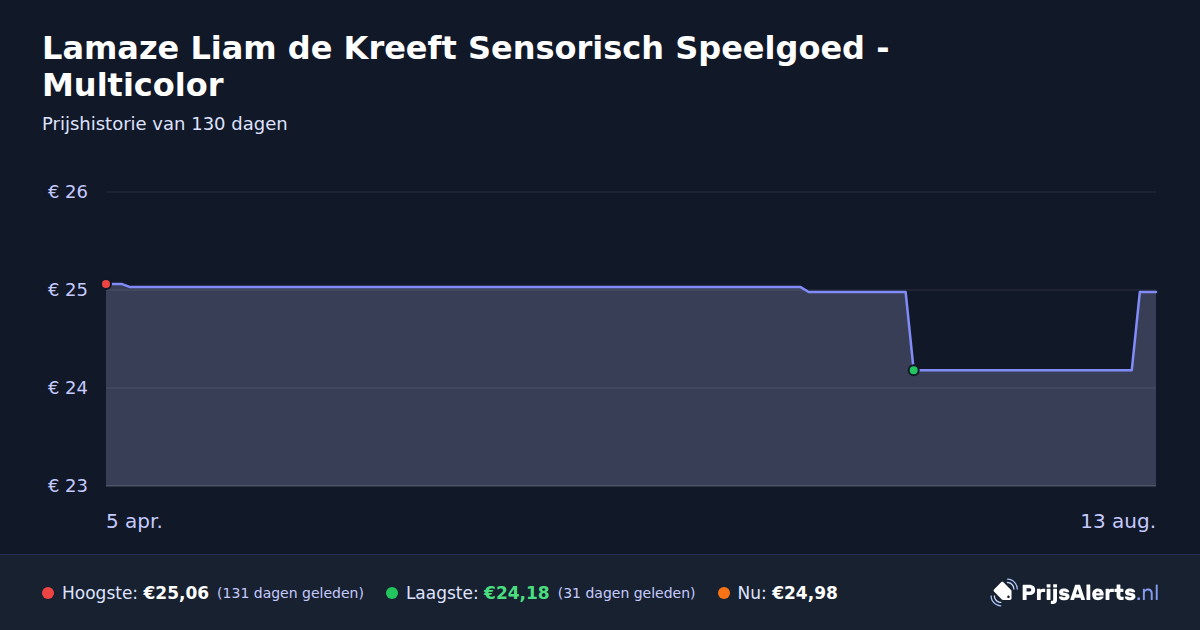
Task: Click the € 23 axis label
Action: [x=68, y=486]
